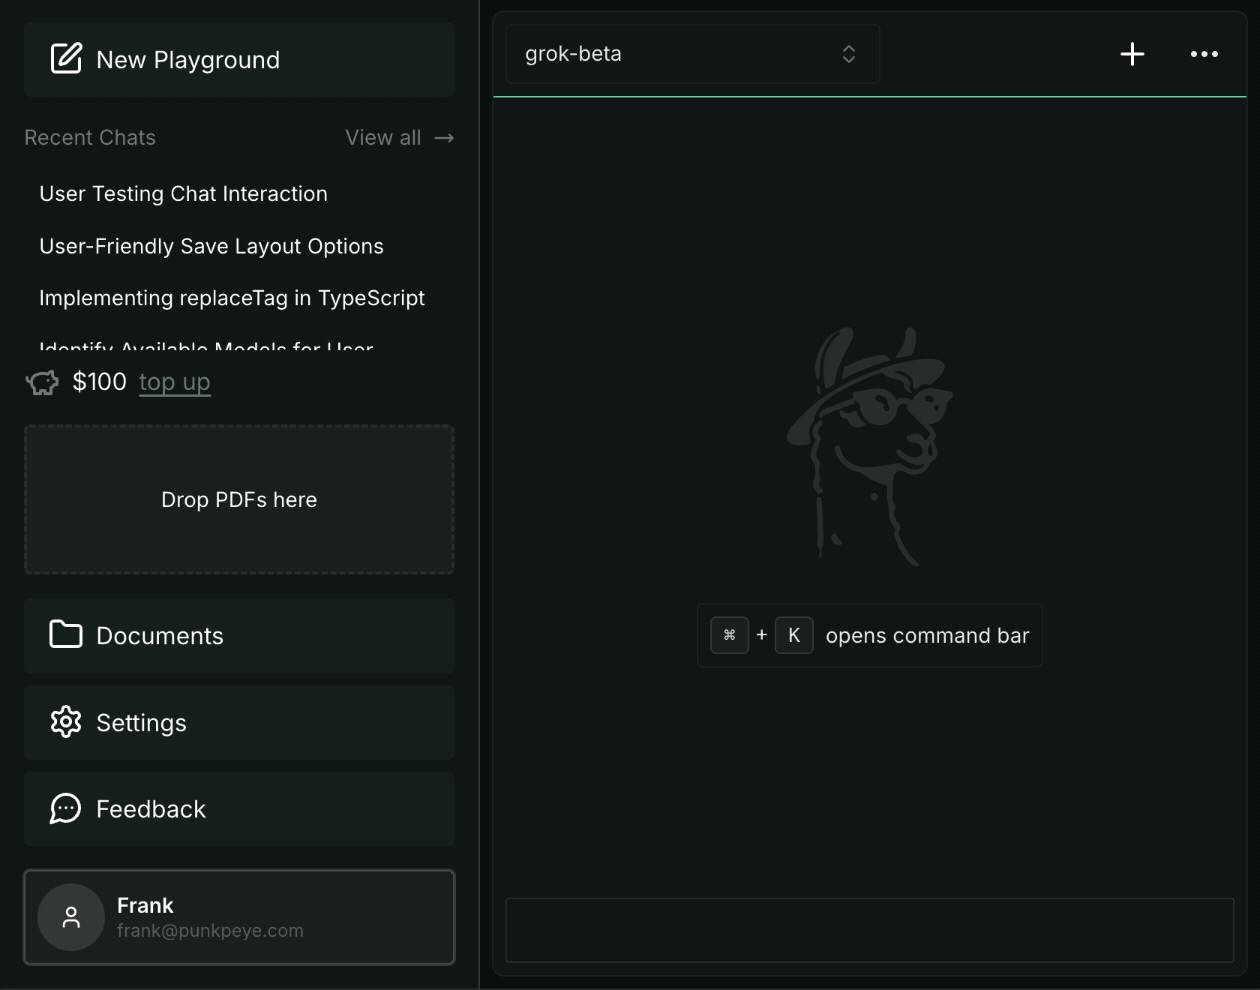1260x990 pixels.
Task: Open the Implementing replaceTag in TypeScript chat
Action: tap(232, 298)
